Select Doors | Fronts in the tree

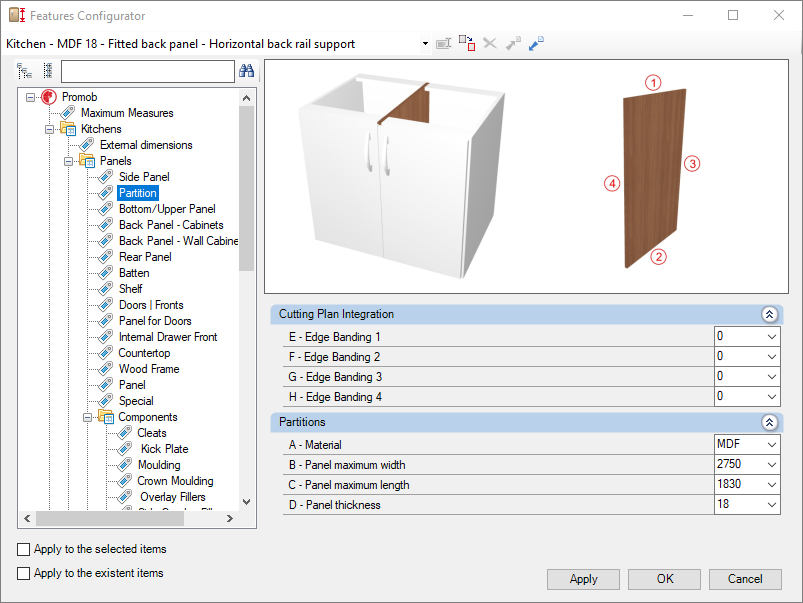point(151,305)
